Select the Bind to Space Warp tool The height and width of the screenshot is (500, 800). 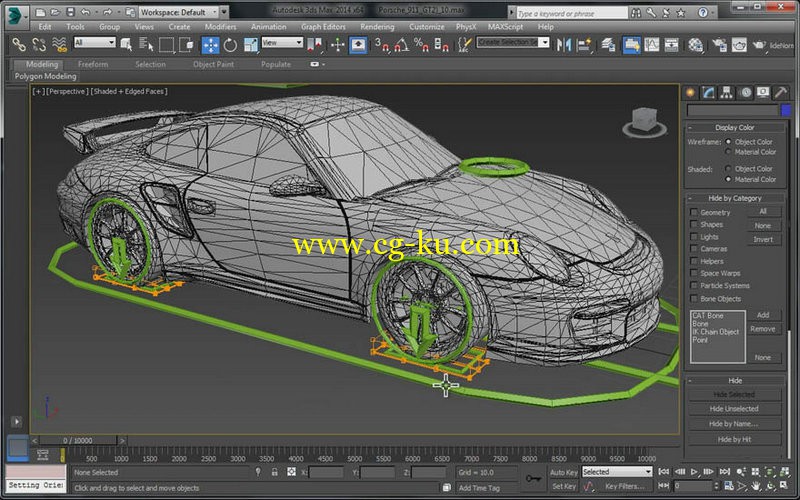point(60,45)
